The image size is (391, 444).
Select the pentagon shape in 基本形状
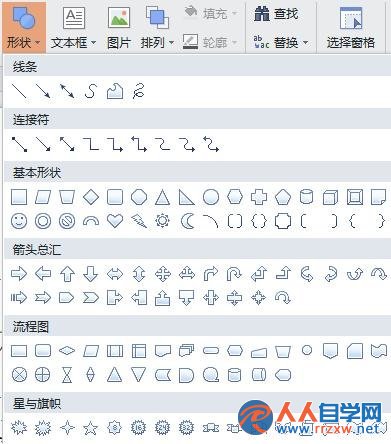coord(283,197)
